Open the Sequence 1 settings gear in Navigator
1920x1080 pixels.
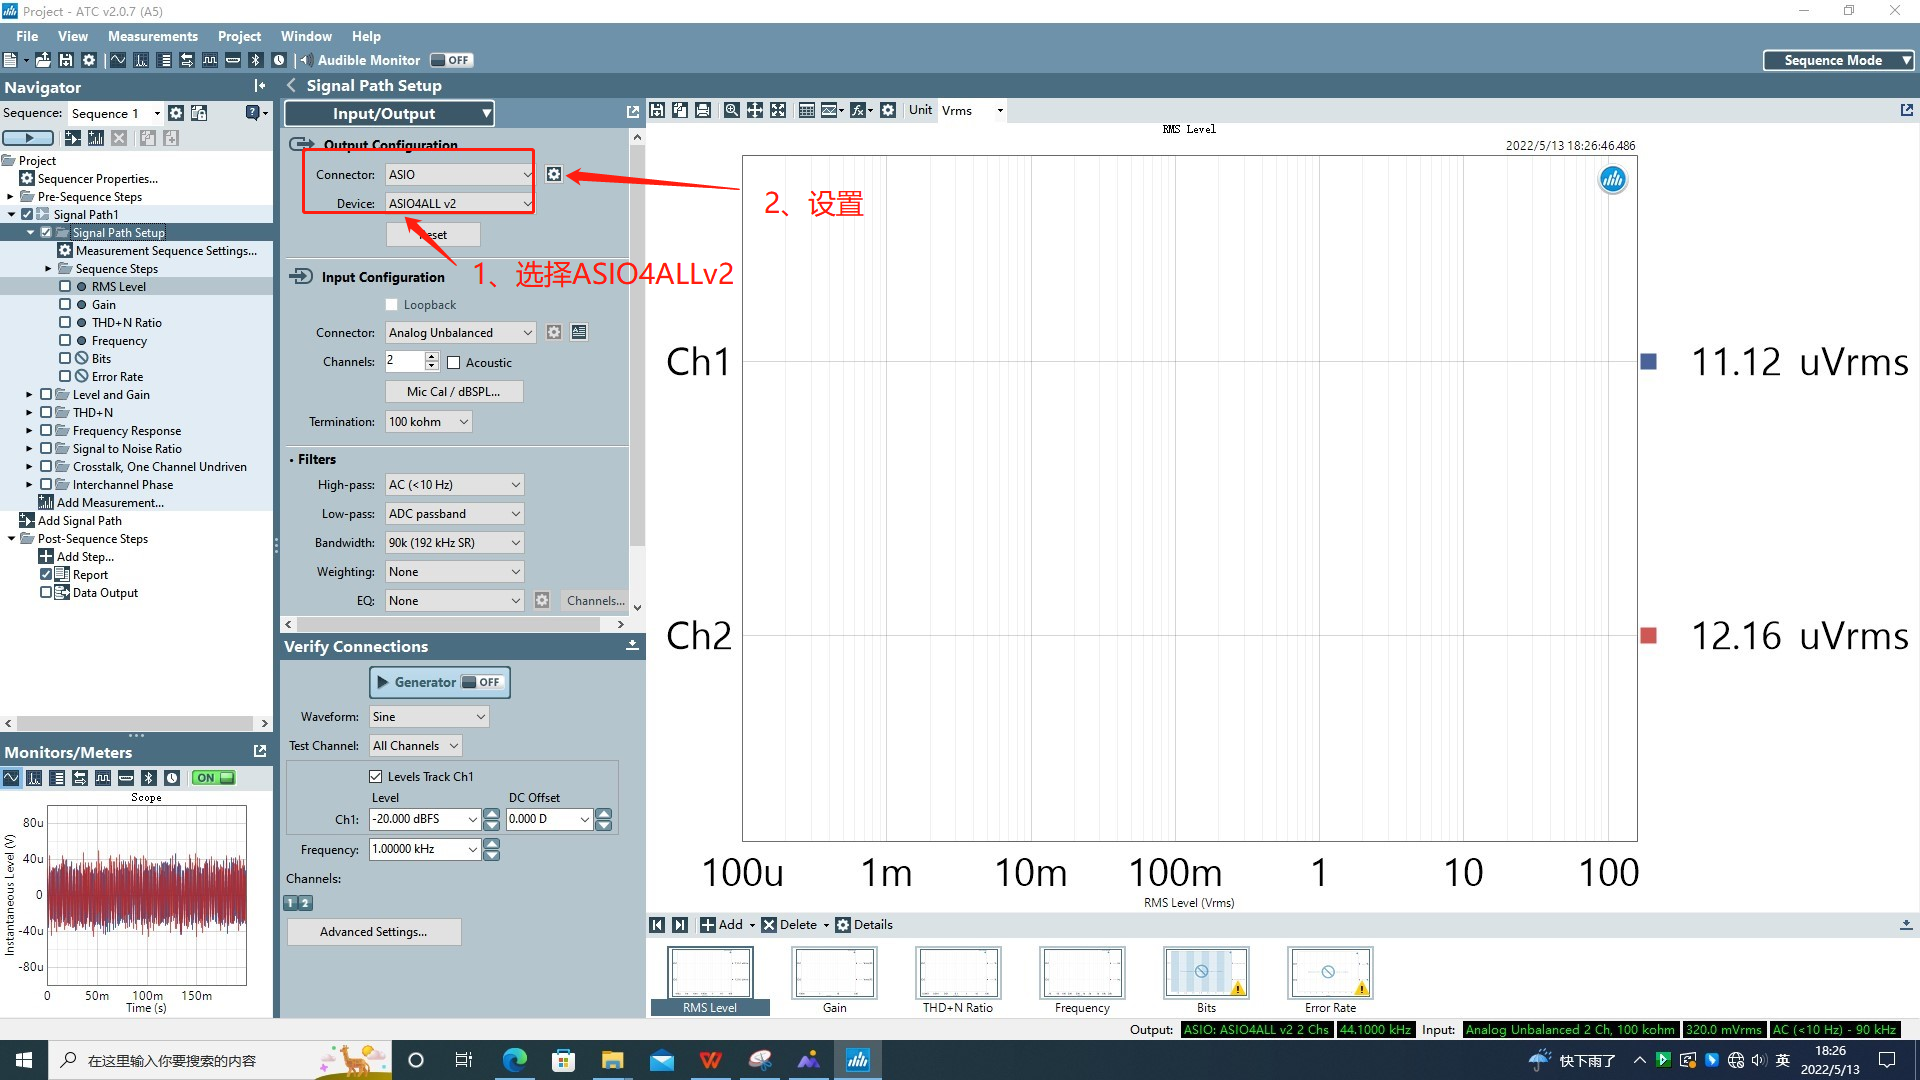pyautogui.click(x=176, y=113)
